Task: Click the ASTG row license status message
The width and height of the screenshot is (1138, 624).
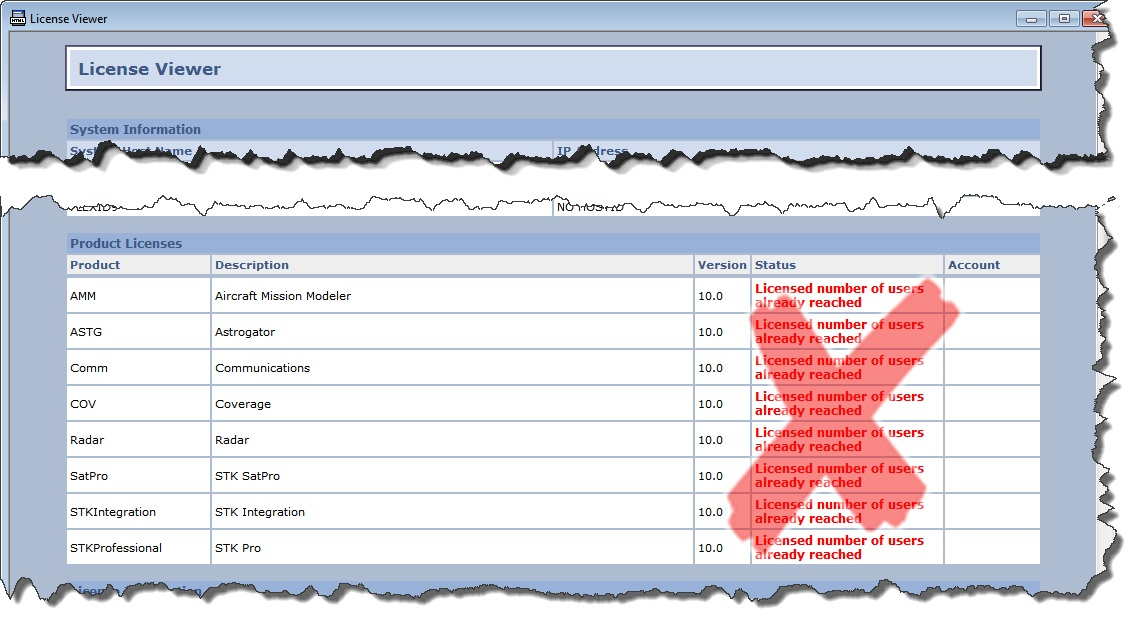Action: [839, 332]
